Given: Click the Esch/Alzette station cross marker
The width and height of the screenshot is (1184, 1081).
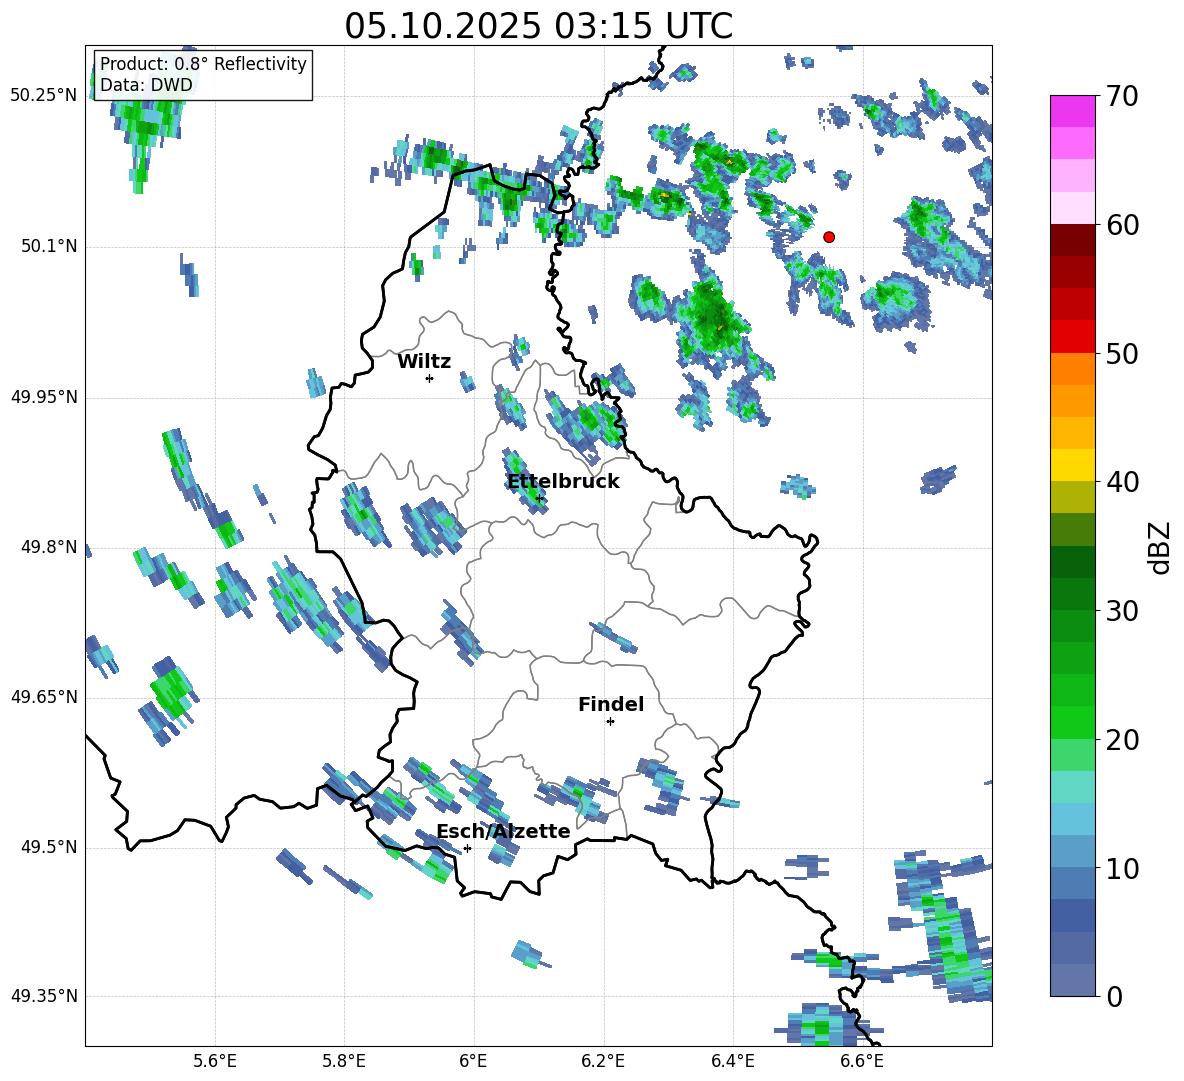Looking at the screenshot, I should (x=467, y=848).
